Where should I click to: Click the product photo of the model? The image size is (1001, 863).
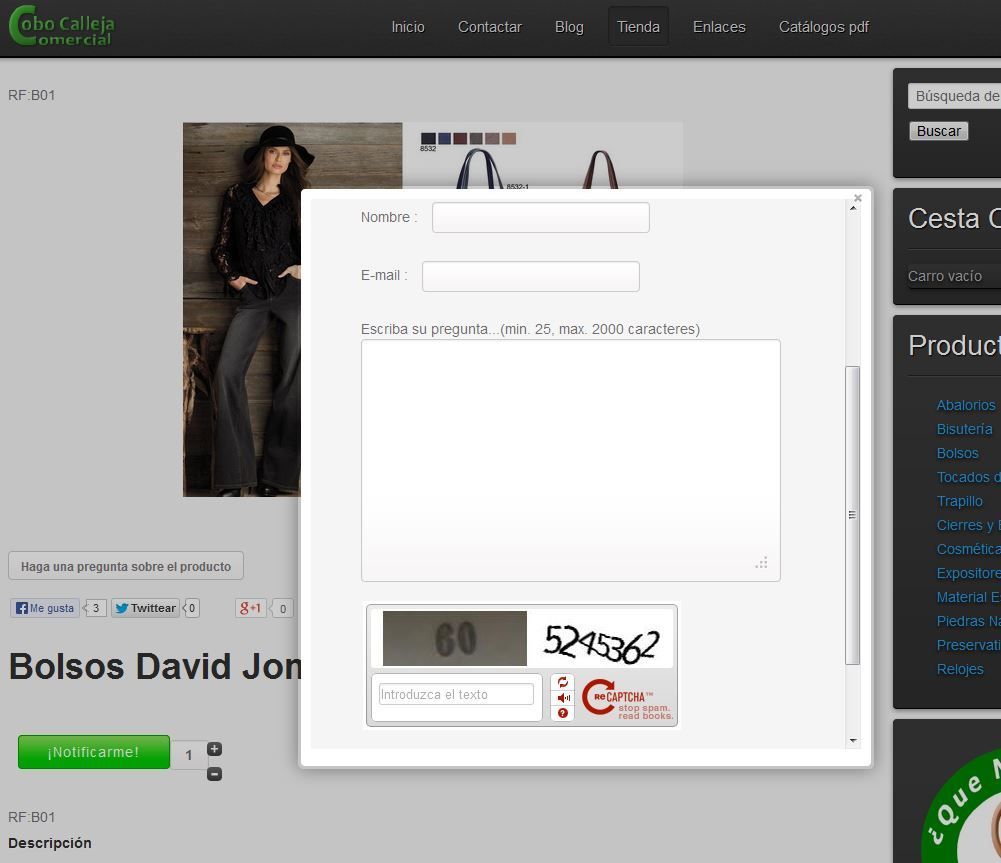(241, 310)
